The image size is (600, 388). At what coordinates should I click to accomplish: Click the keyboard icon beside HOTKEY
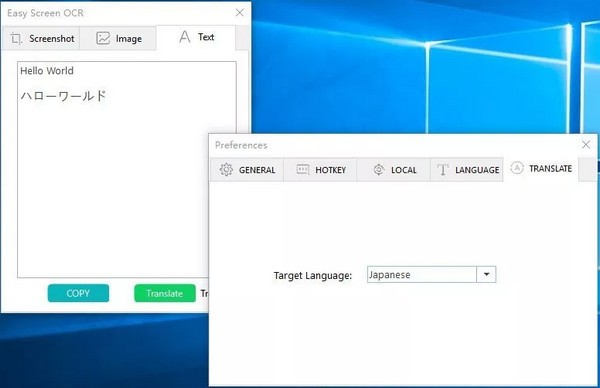[x=303, y=170]
